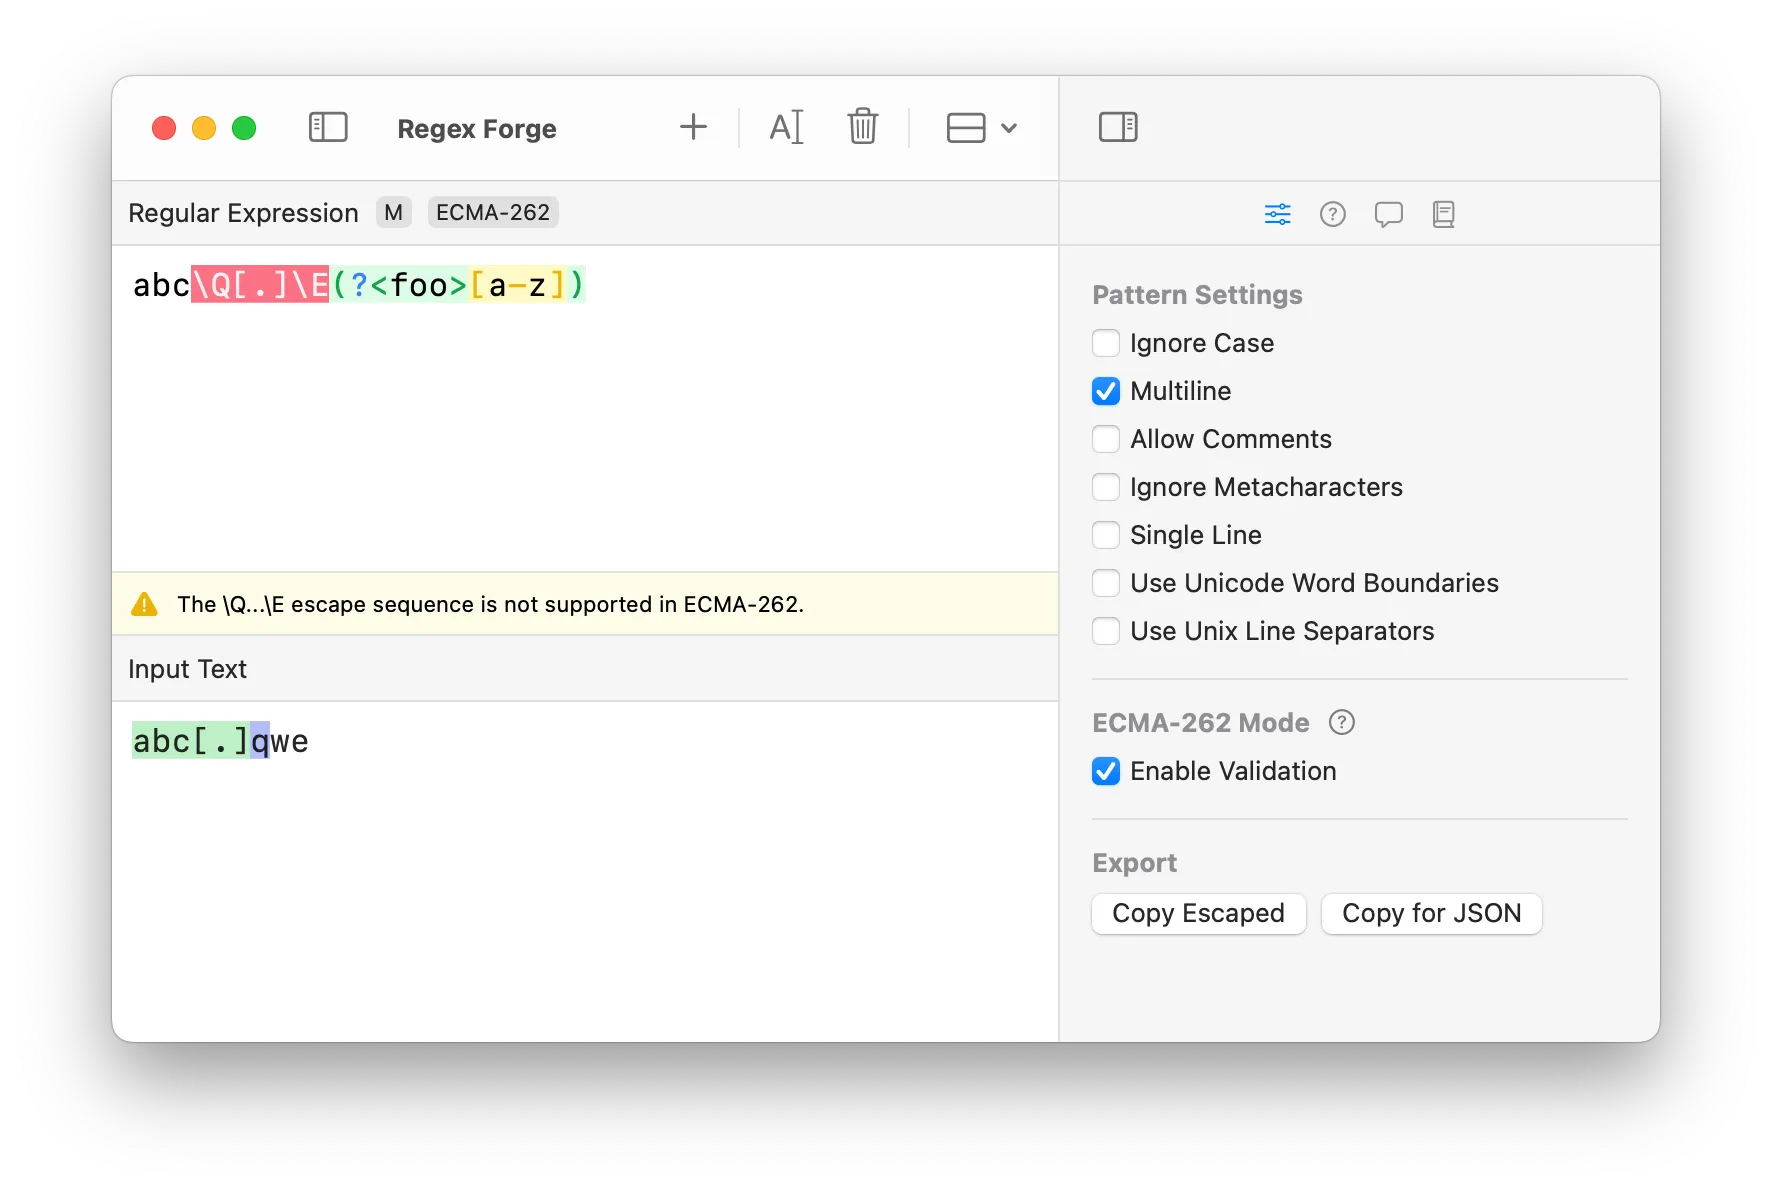
Task: Delete with the trash icon
Action: pyautogui.click(x=862, y=127)
